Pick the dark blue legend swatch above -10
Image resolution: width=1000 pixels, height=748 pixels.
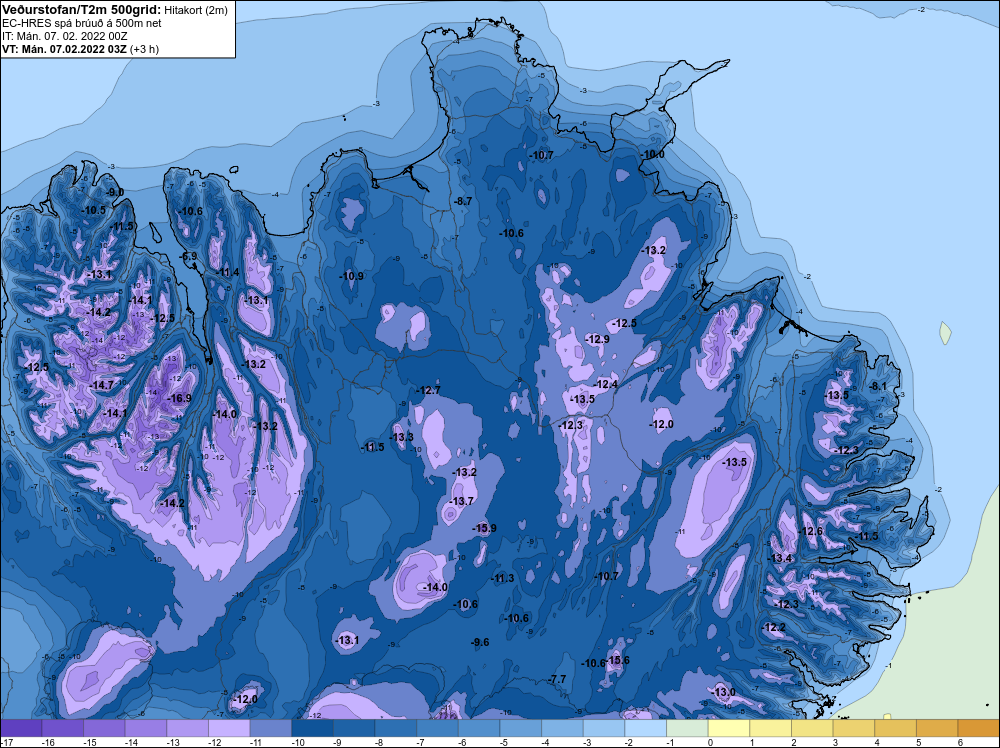(312, 727)
